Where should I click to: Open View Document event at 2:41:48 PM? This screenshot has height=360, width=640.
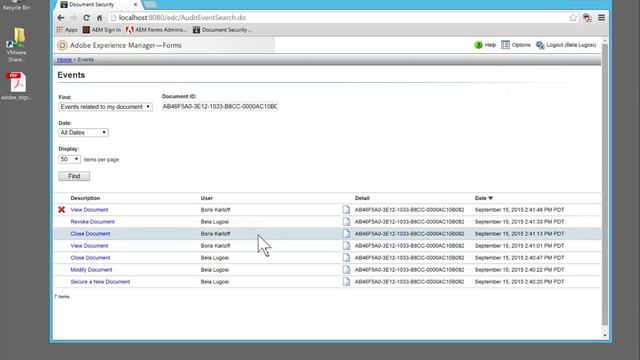tap(89, 210)
